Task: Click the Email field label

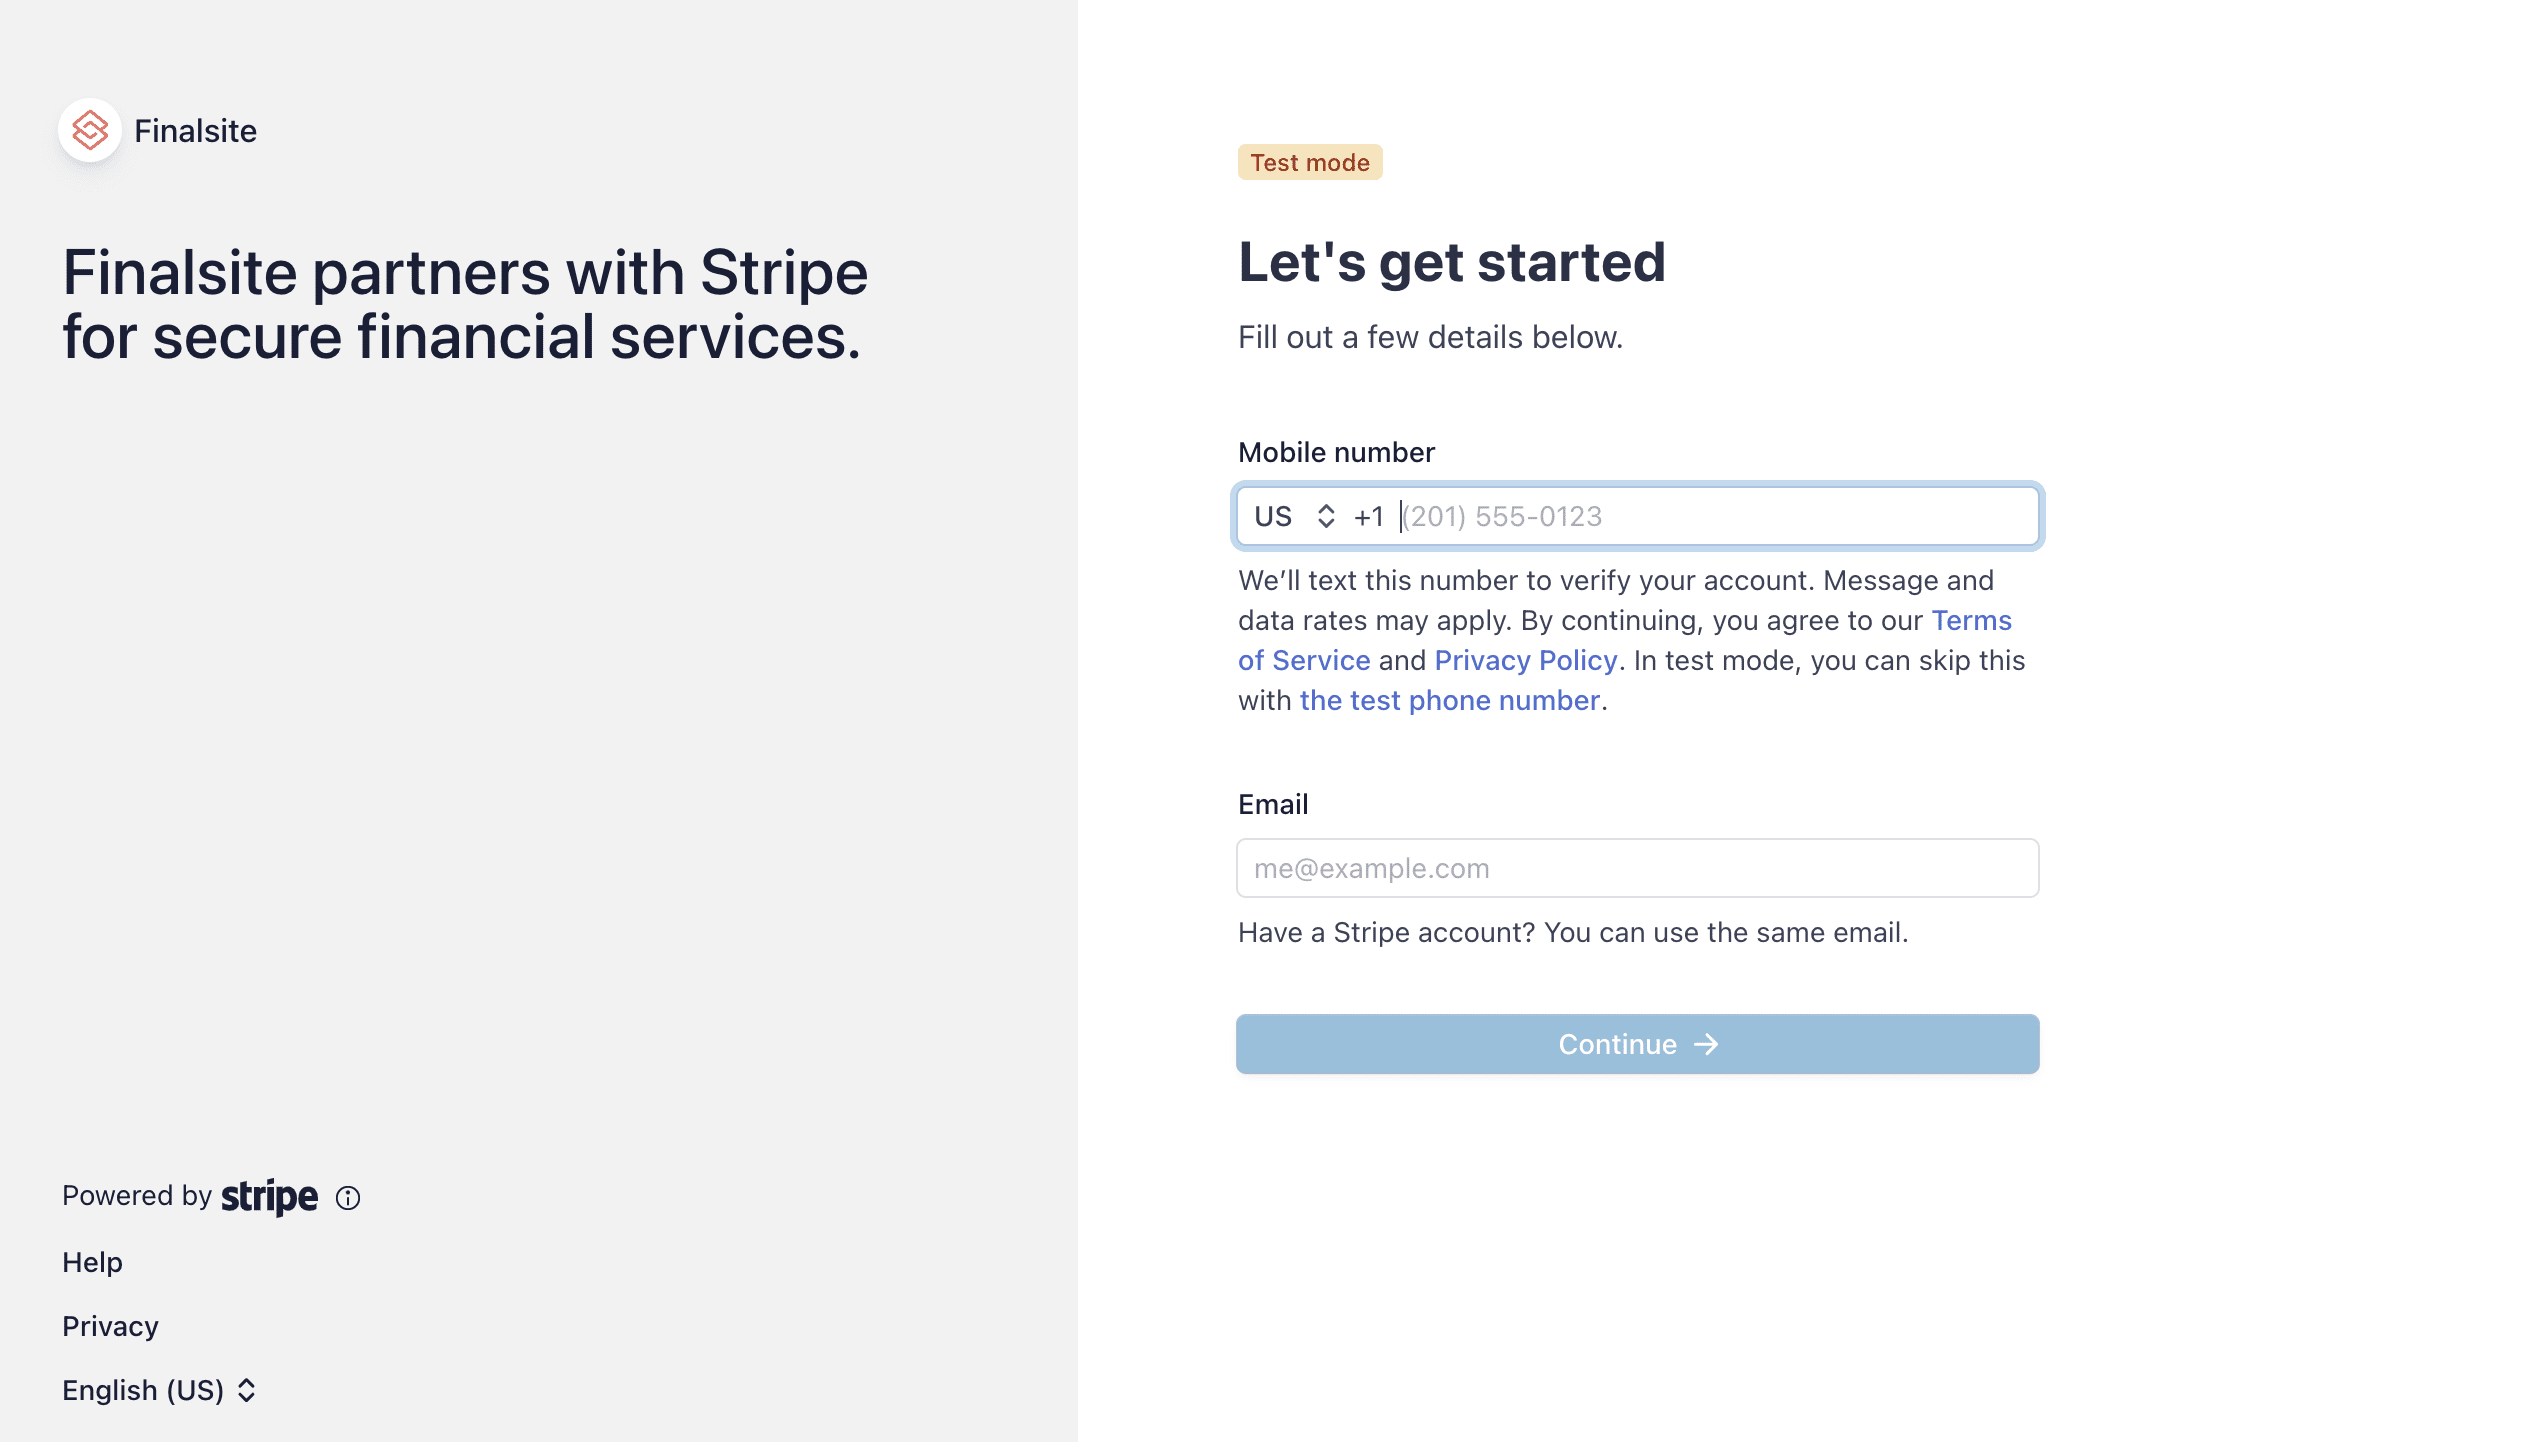Action: (x=1272, y=805)
